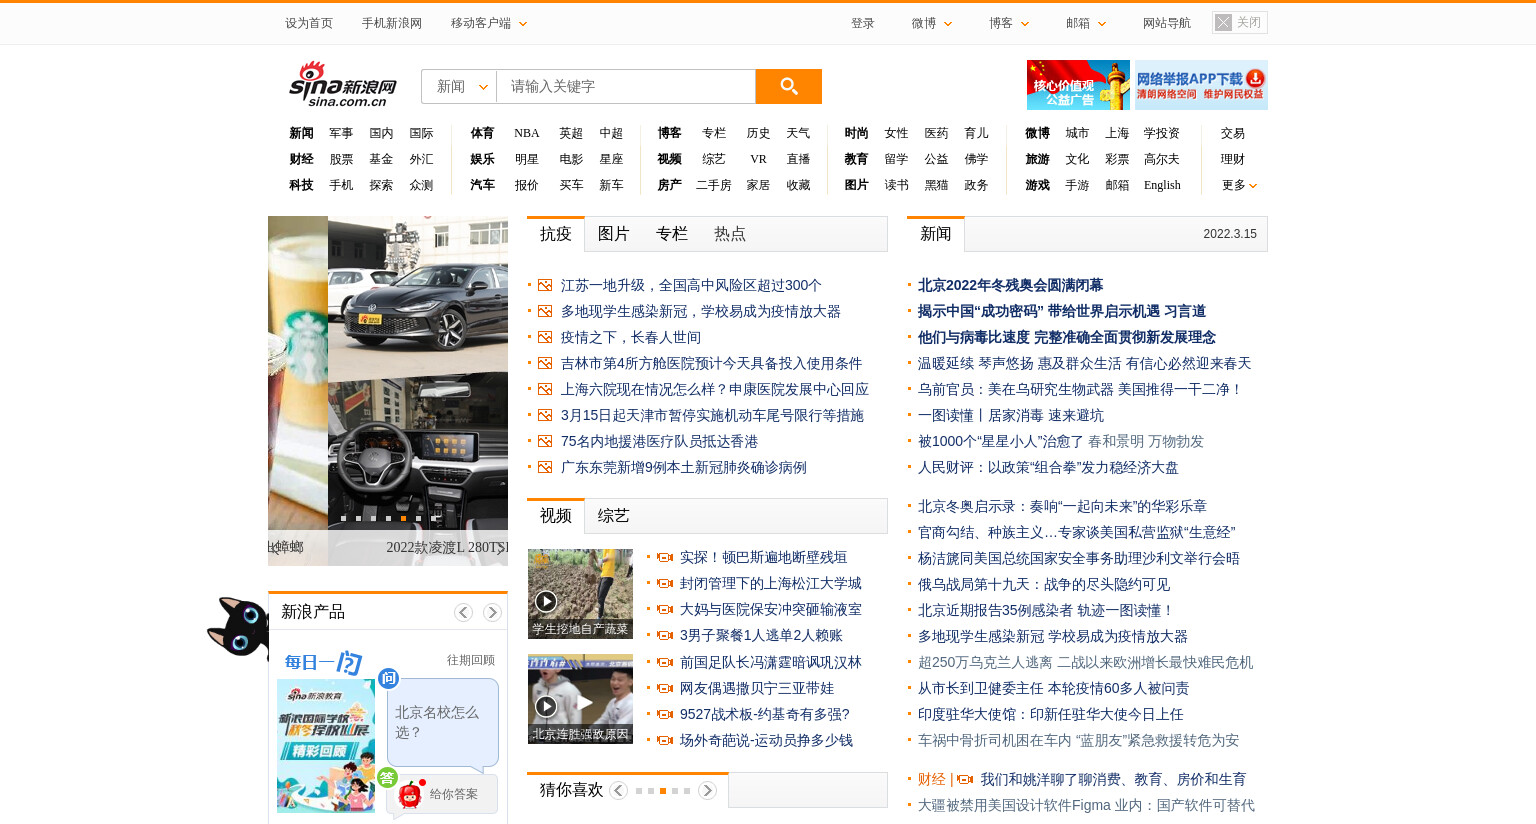1536x824 pixels.
Task: Open the 新浪国际学校 promo image
Action: click(x=326, y=746)
